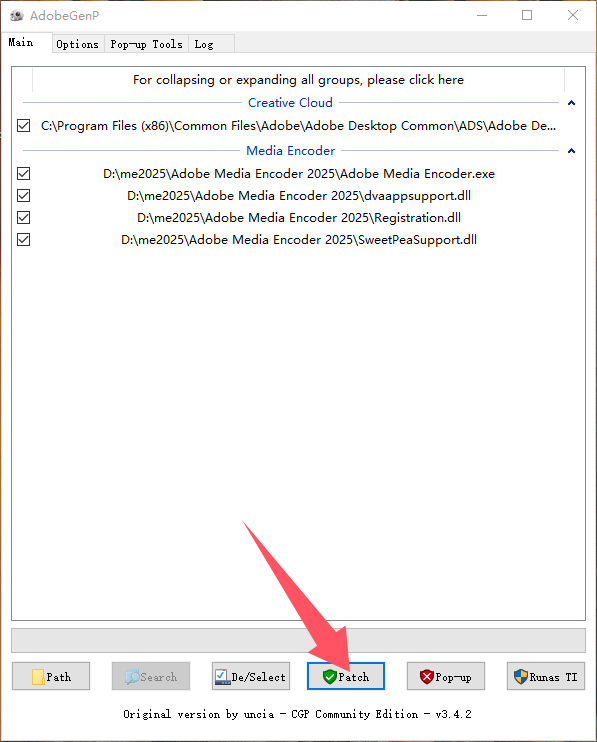Collapse the Creative Cloud group arrow

pos(571,103)
